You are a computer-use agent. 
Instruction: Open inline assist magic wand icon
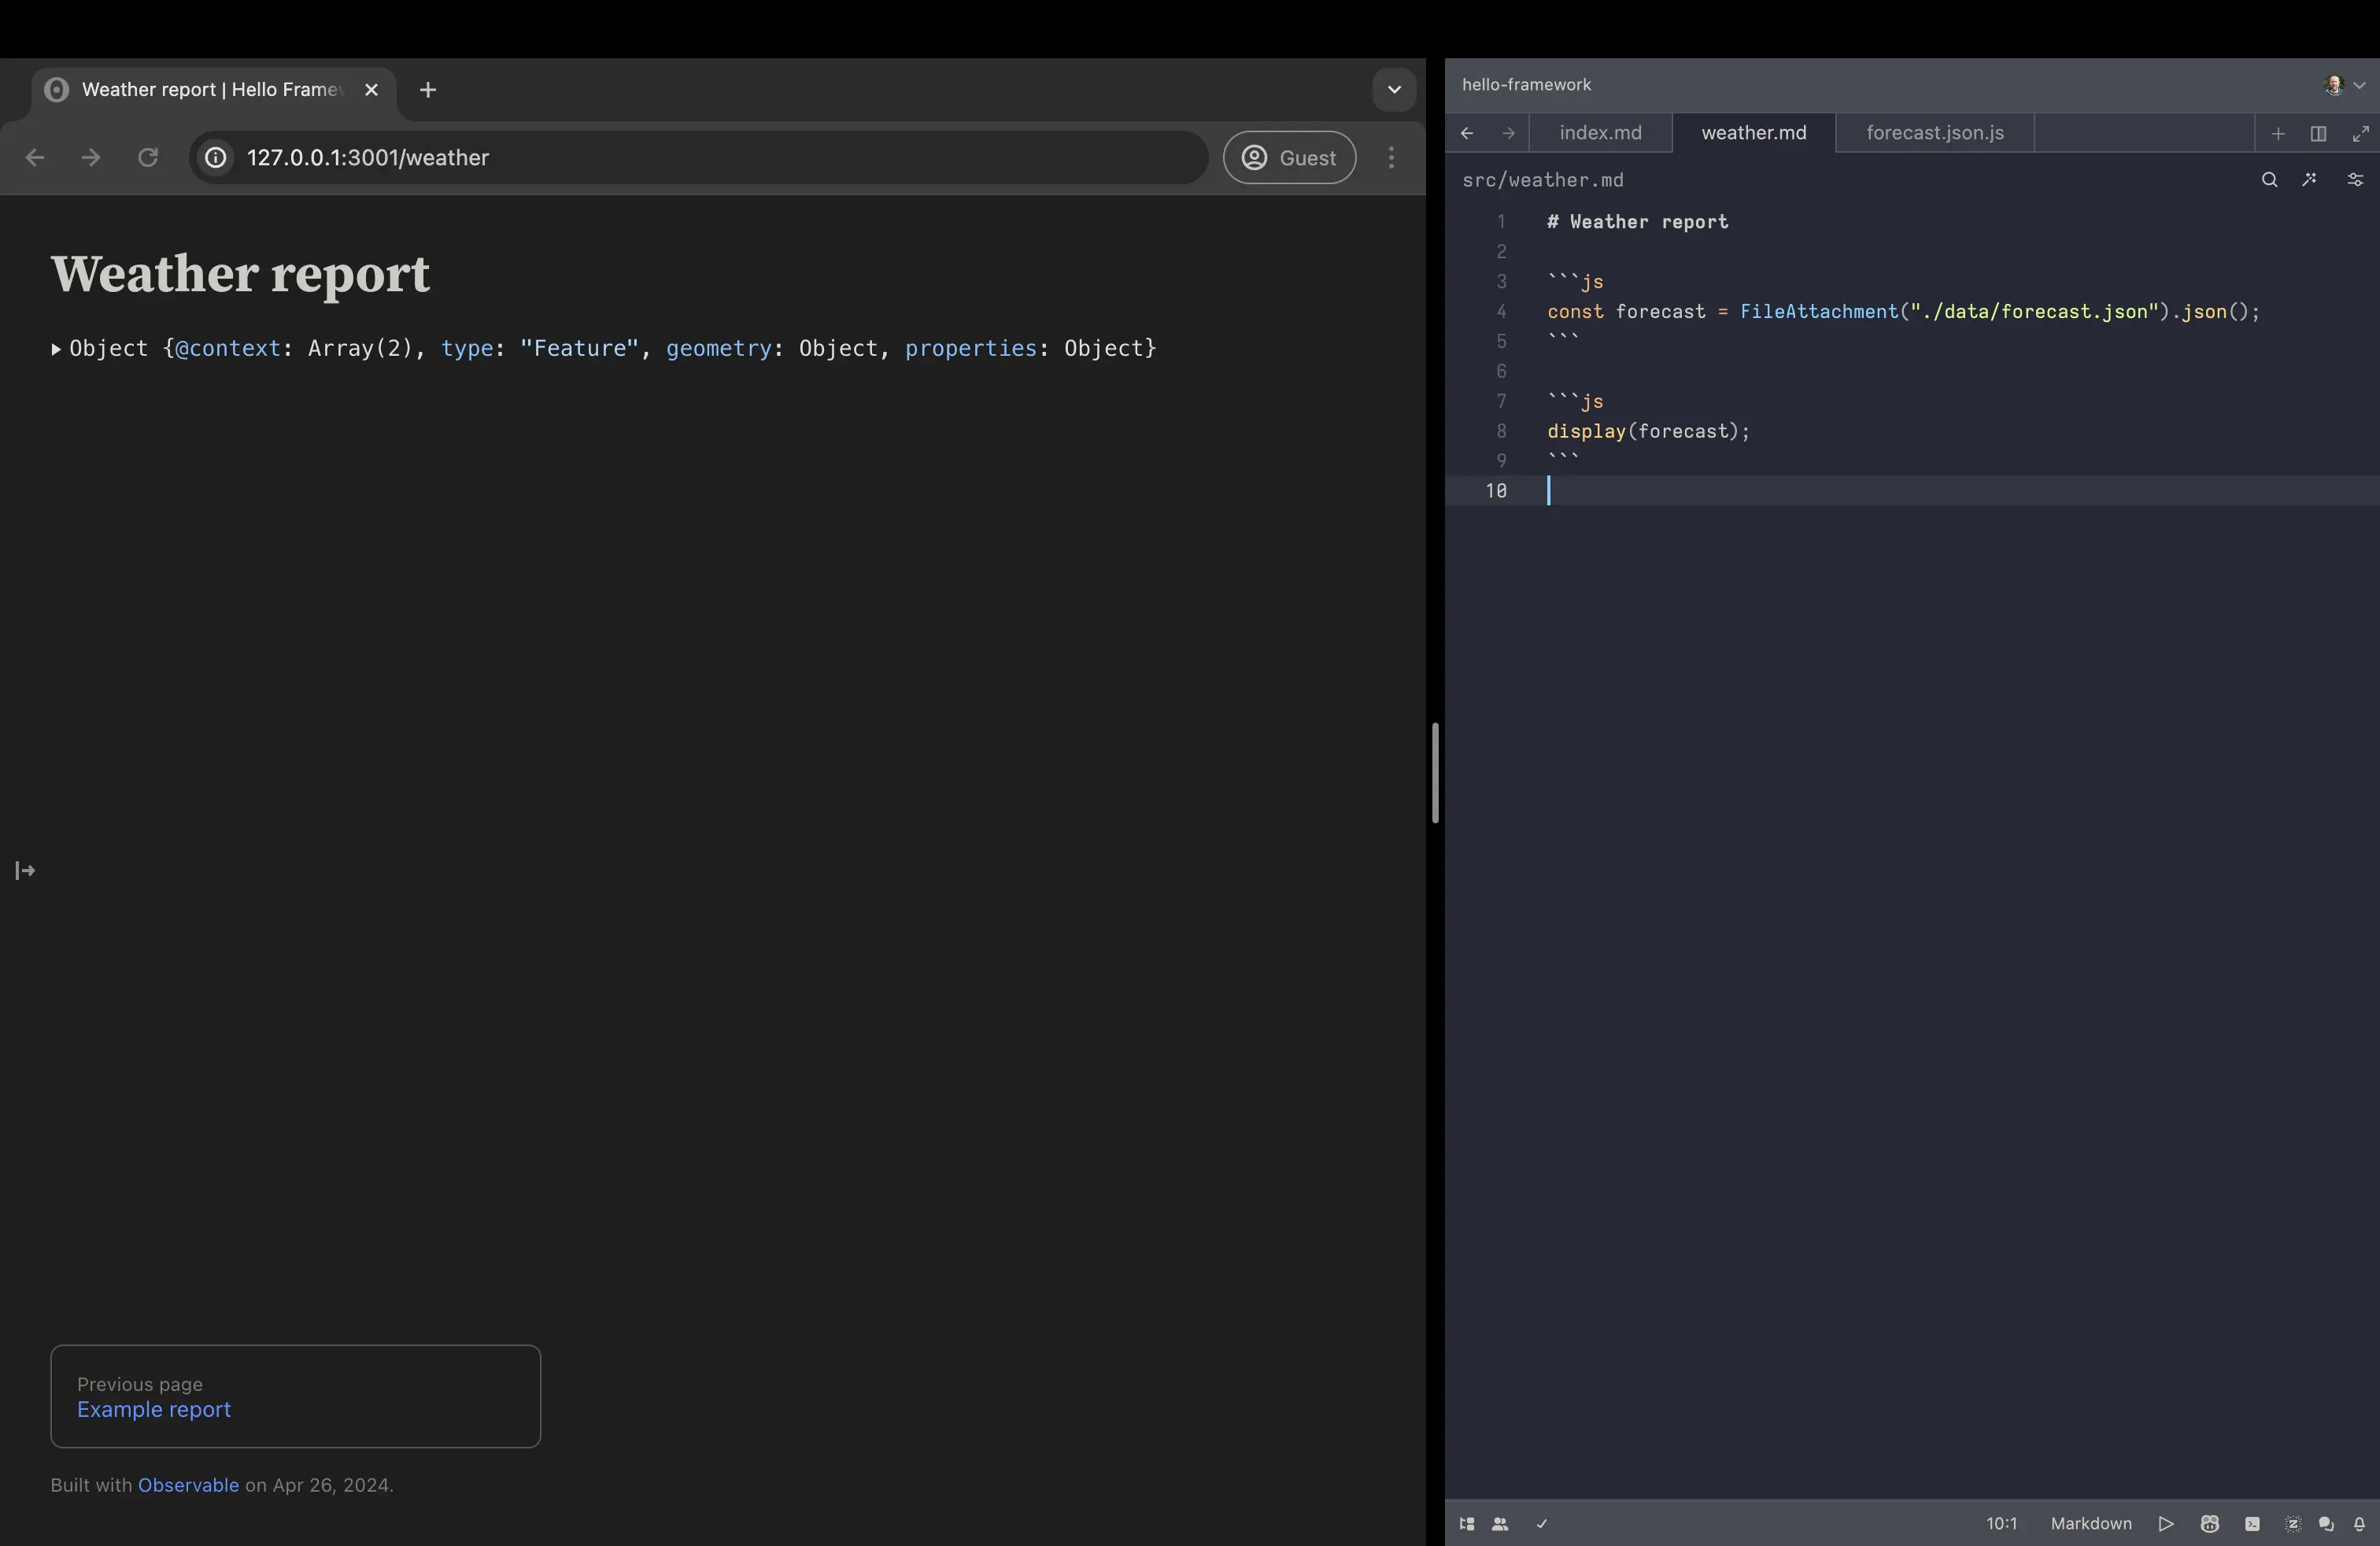(x=2310, y=180)
